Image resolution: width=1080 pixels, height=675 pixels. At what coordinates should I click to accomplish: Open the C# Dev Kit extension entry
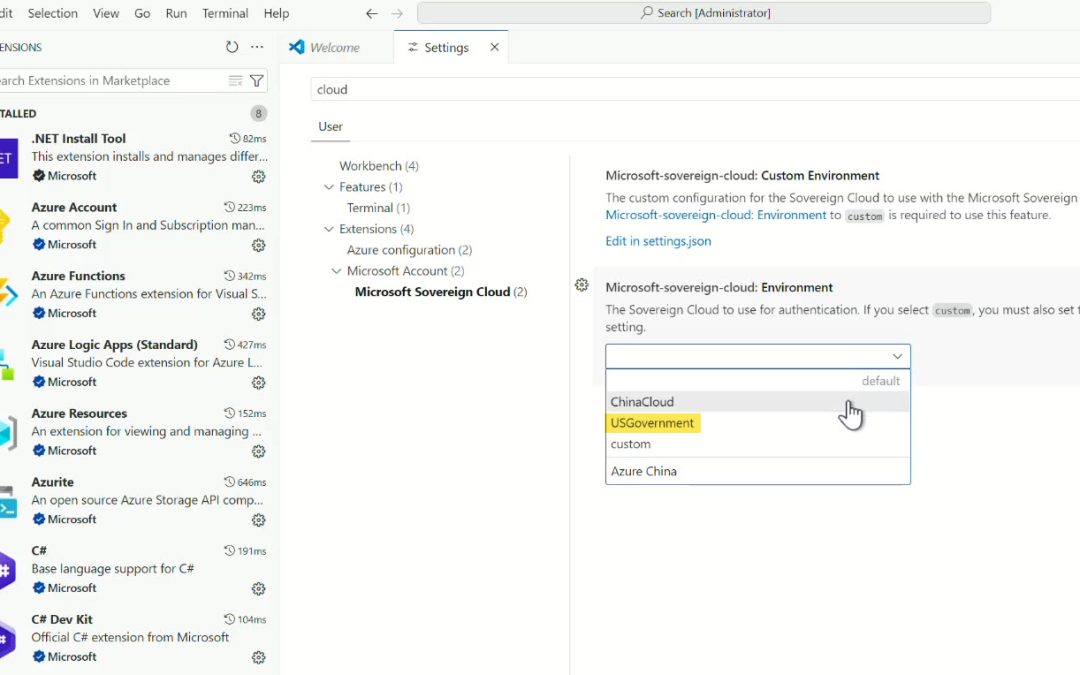click(134, 638)
